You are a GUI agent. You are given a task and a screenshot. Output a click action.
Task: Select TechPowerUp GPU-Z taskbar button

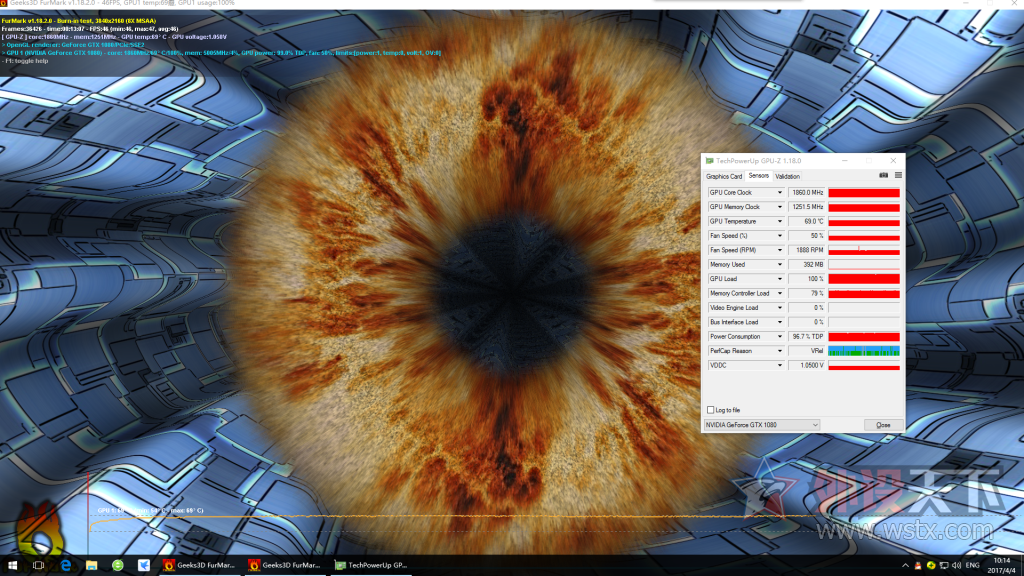point(370,565)
